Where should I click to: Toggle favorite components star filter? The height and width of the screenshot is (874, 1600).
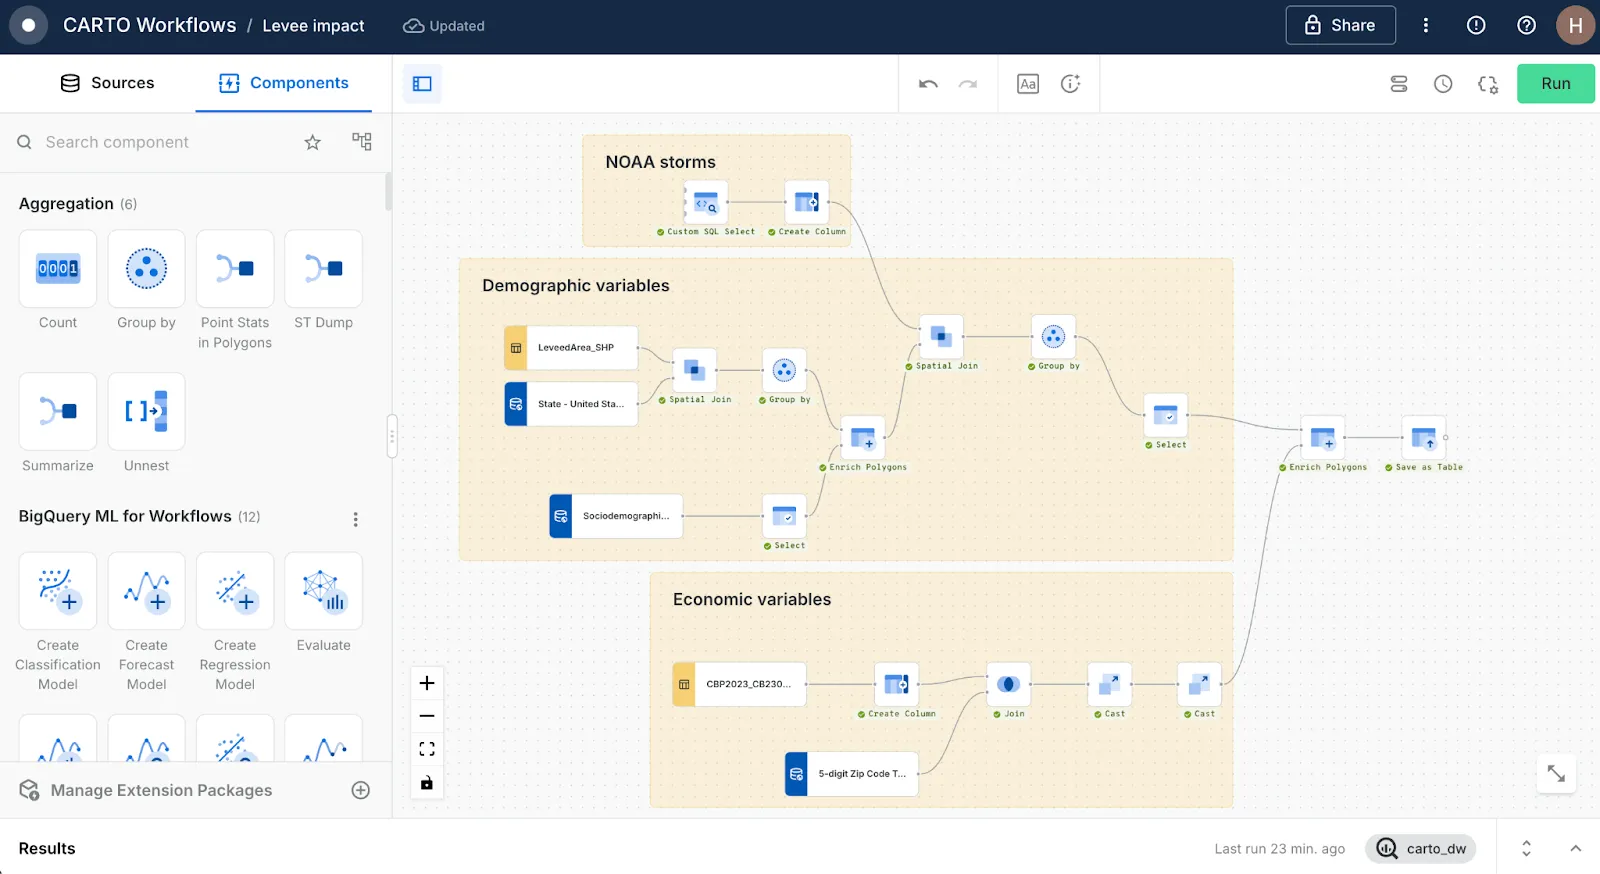coord(313,142)
